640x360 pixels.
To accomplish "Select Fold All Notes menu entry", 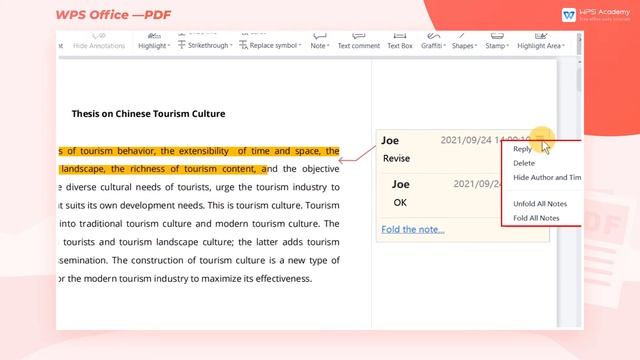I will point(536,218).
